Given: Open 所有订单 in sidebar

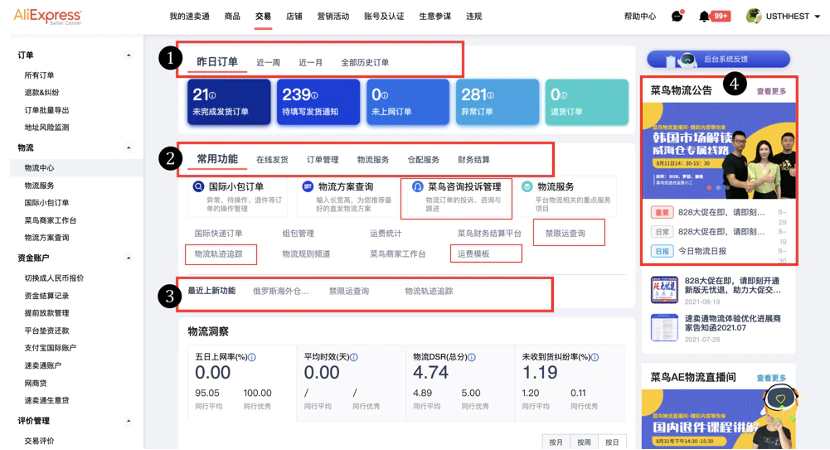Looking at the screenshot, I should (39, 76).
